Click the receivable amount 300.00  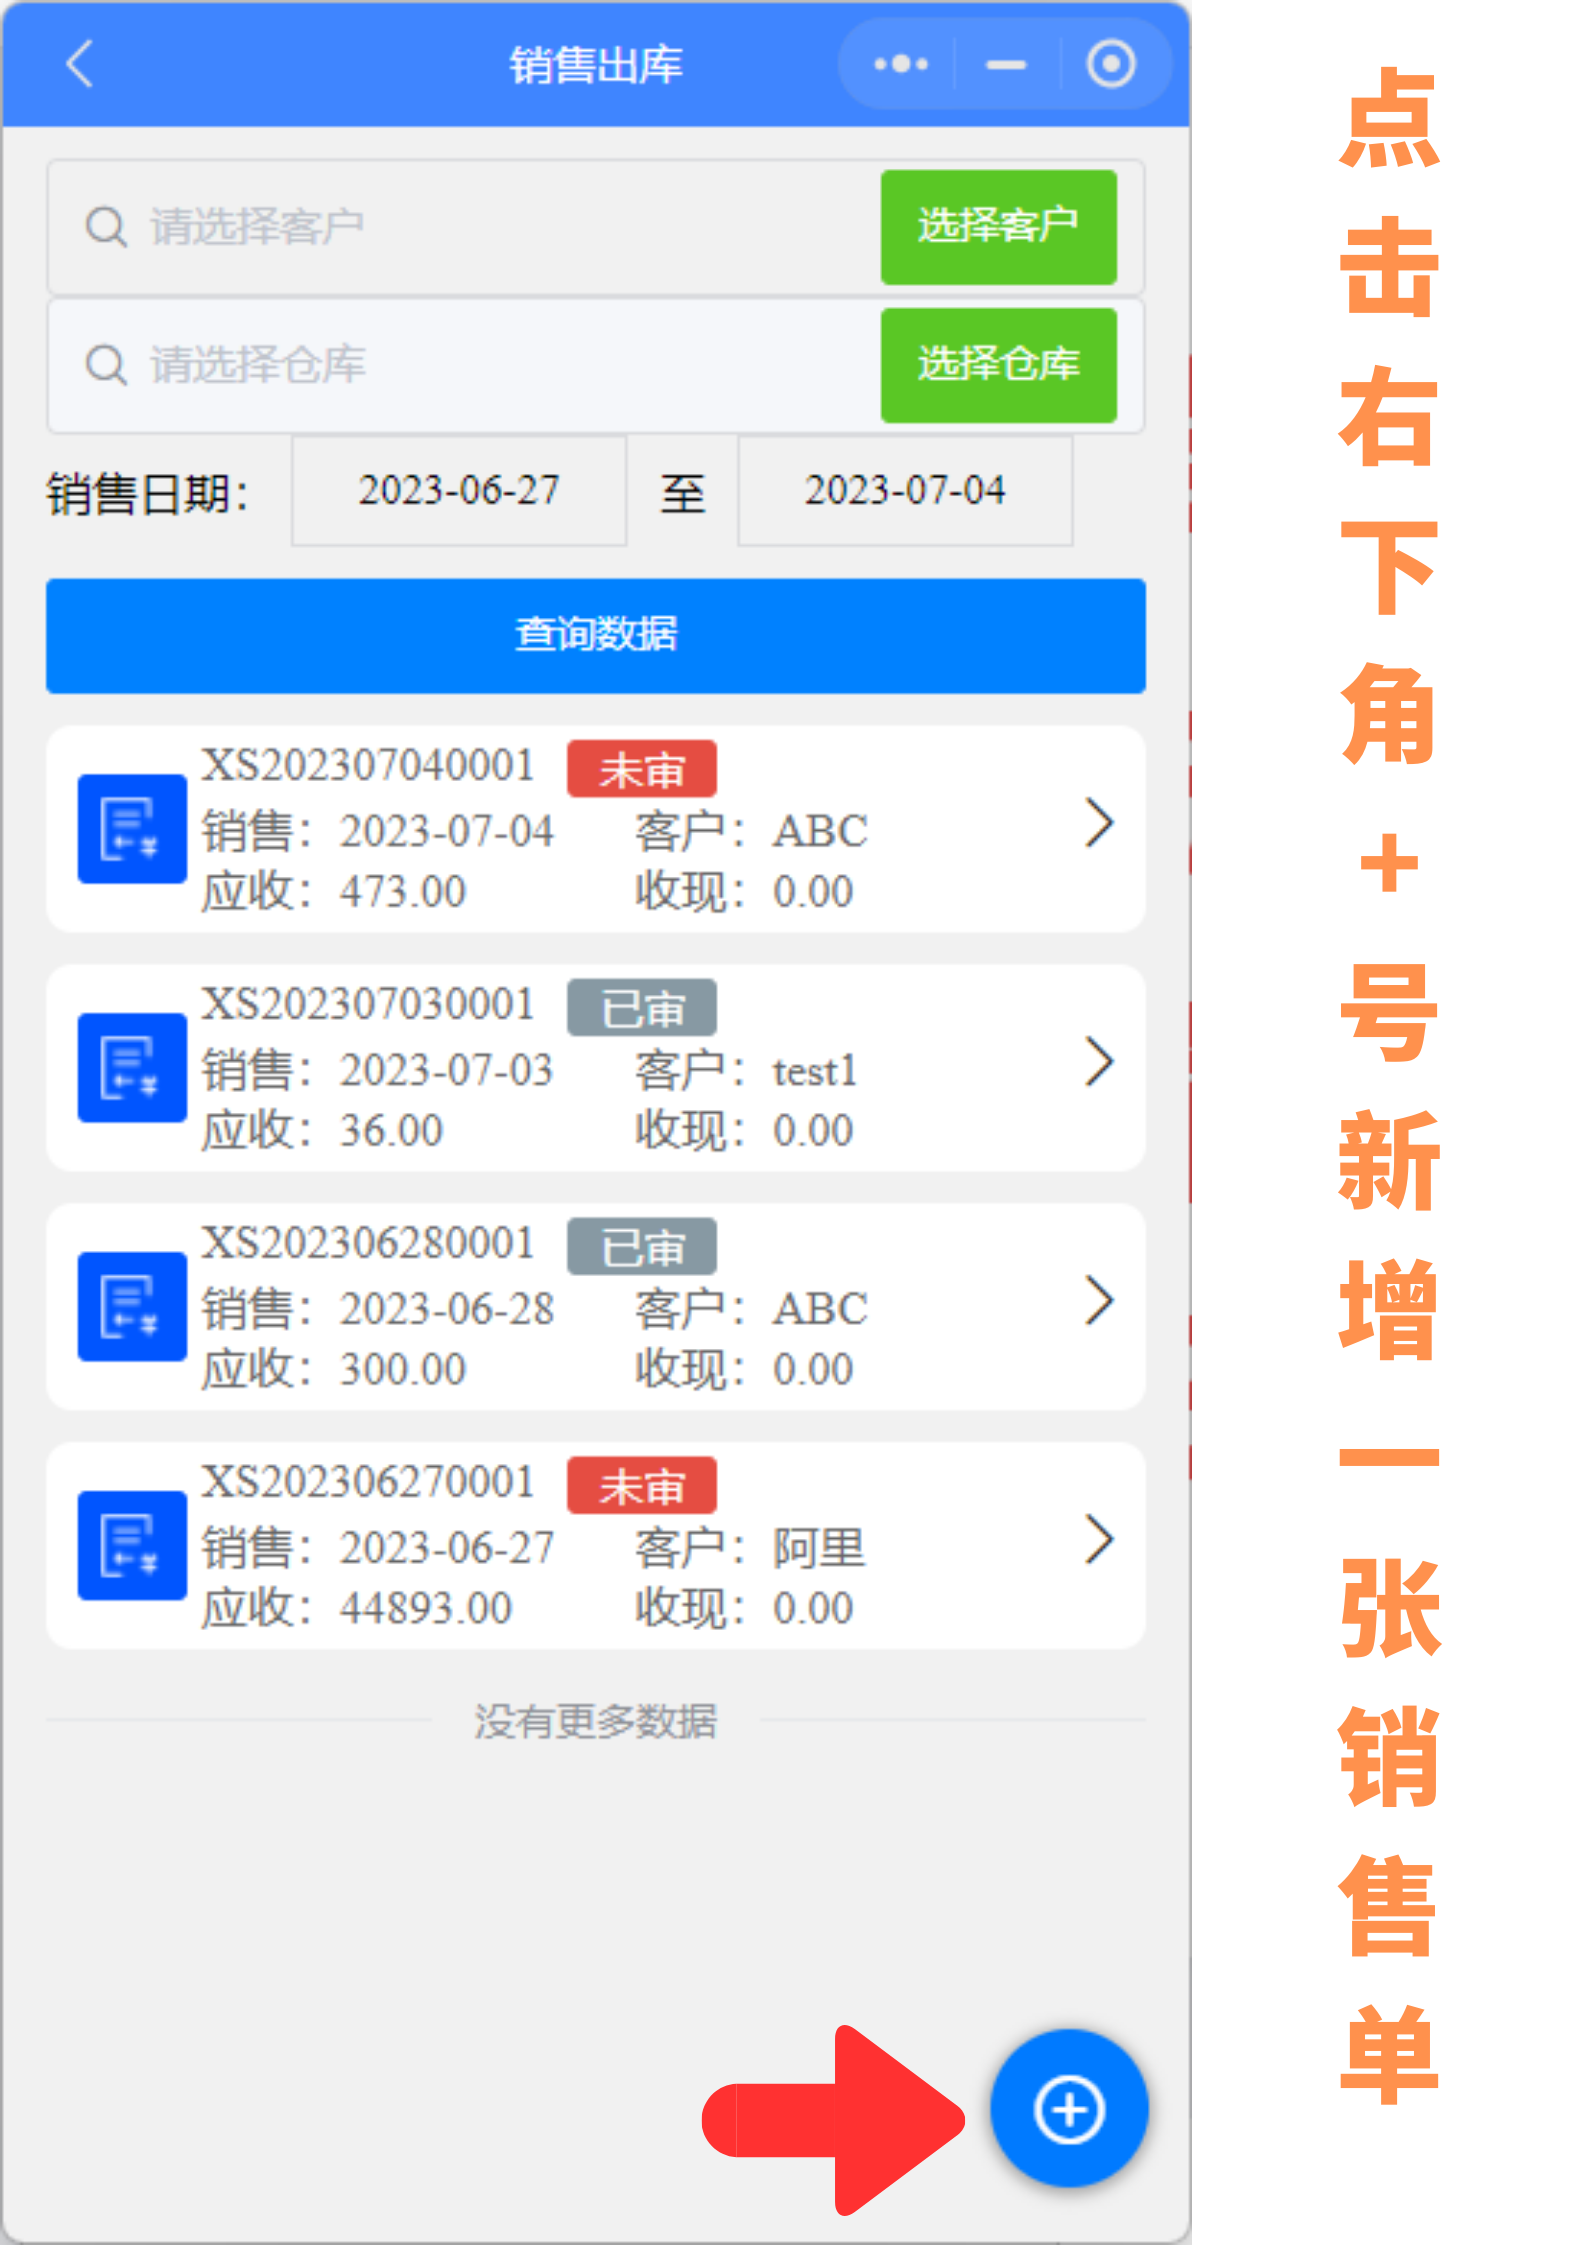[x=403, y=1369]
